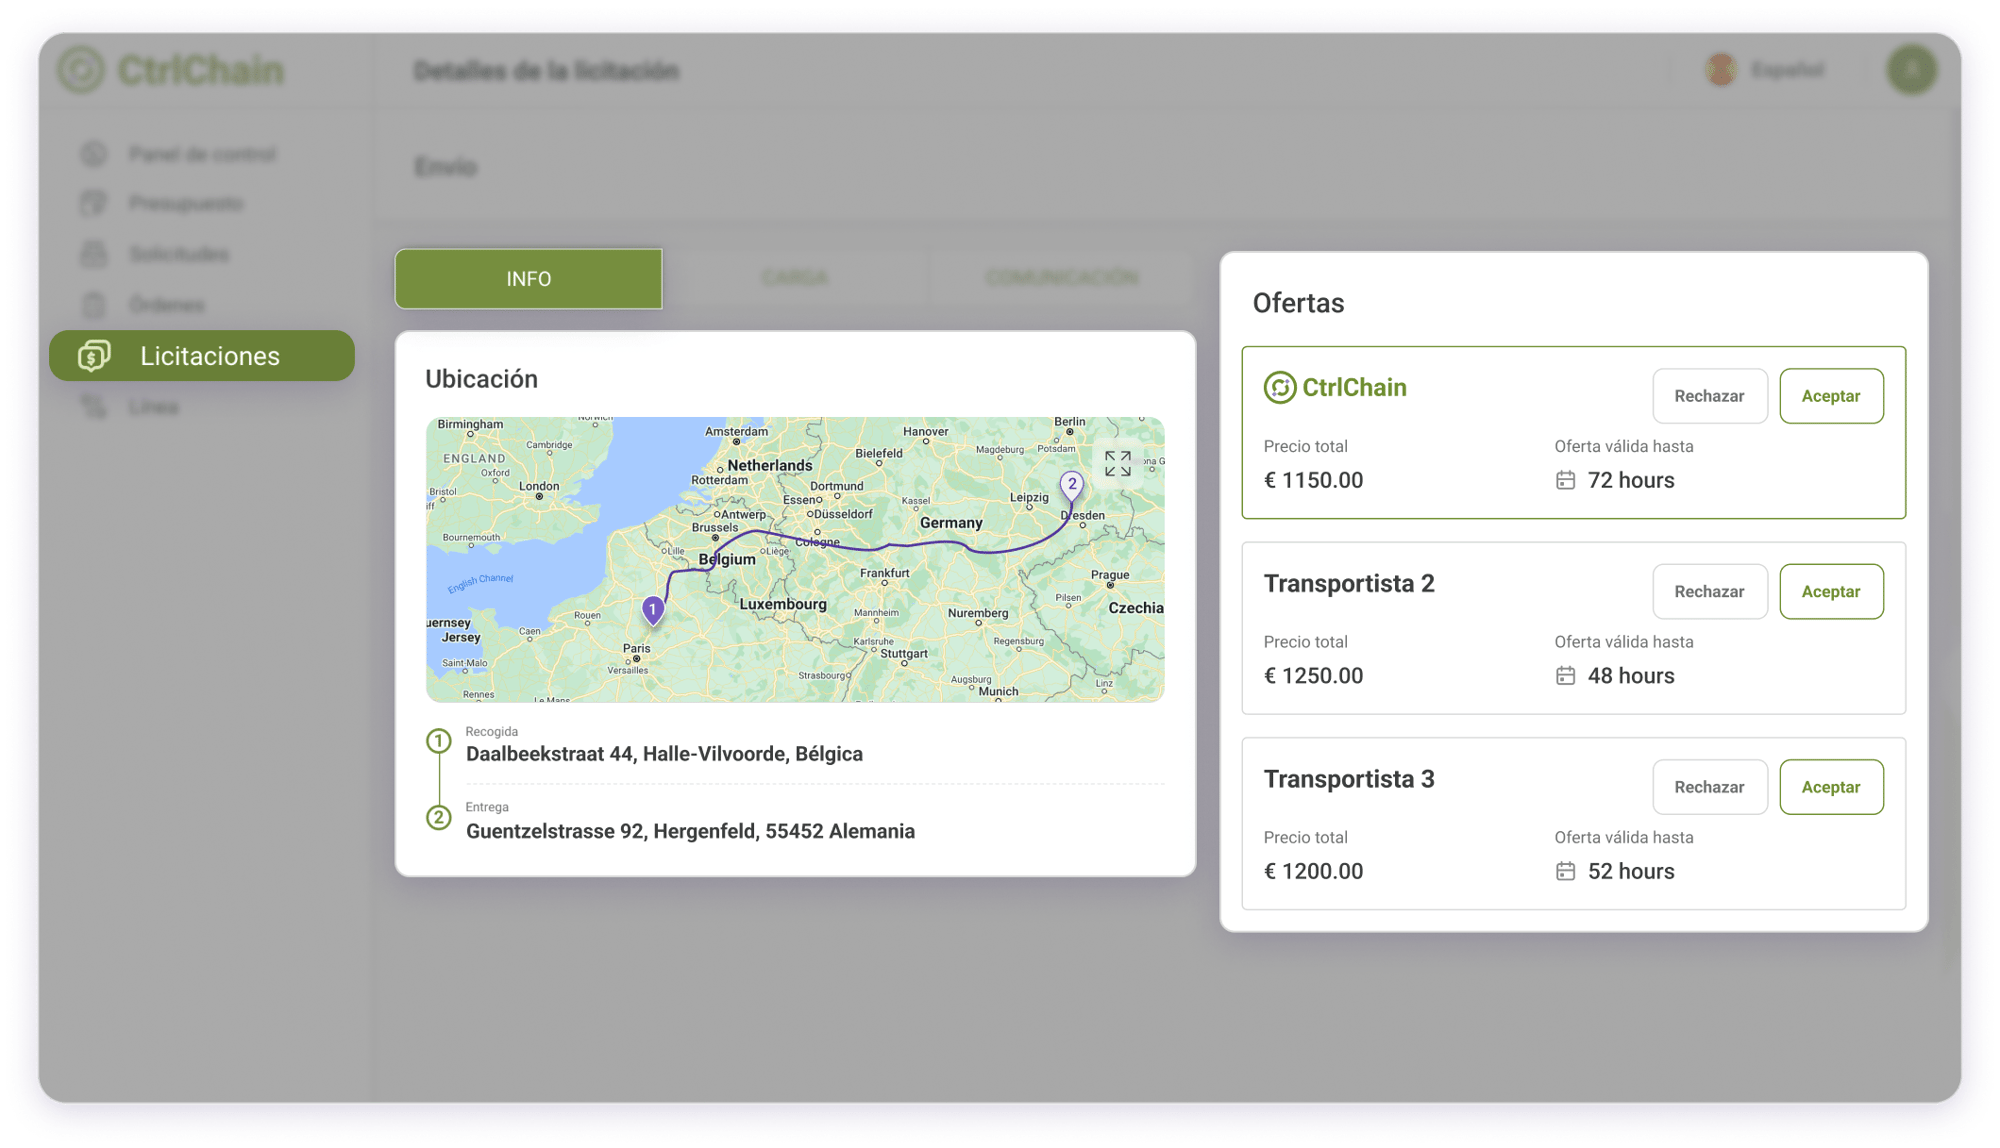Open Solicitudes in the sidebar
The image size is (2000, 1148).
pyautogui.click(x=179, y=254)
